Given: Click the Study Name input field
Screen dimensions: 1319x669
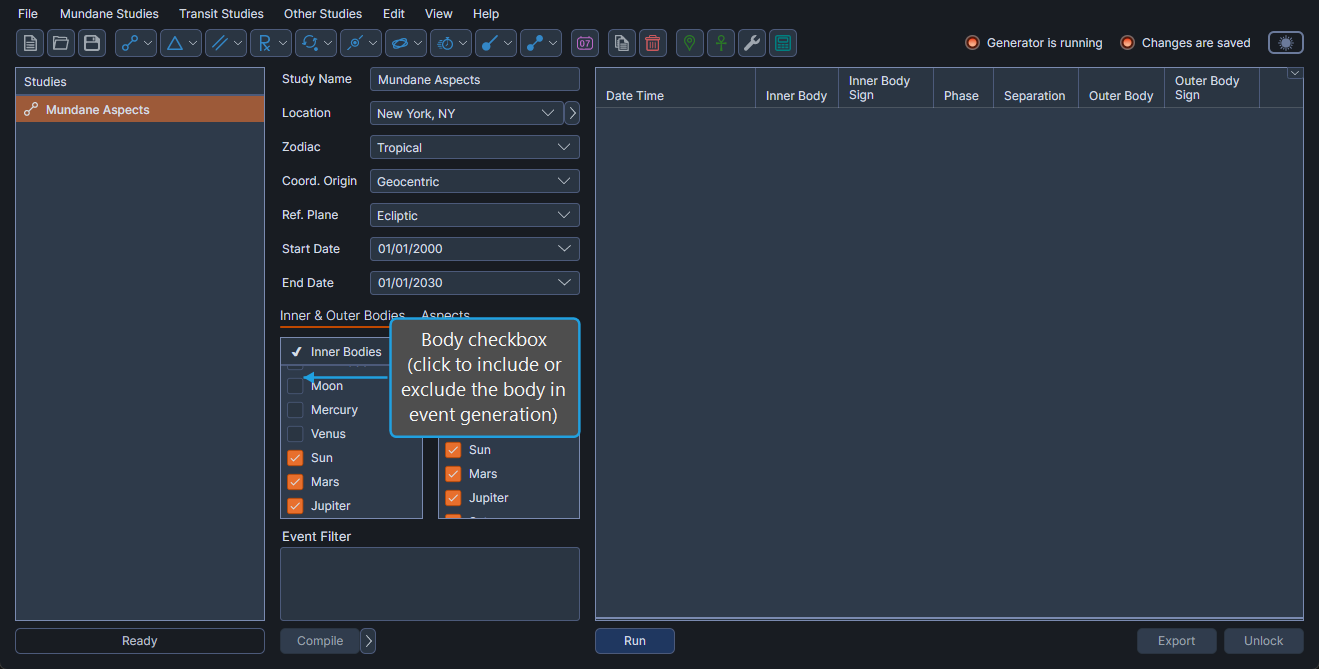Looking at the screenshot, I should coord(475,79).
